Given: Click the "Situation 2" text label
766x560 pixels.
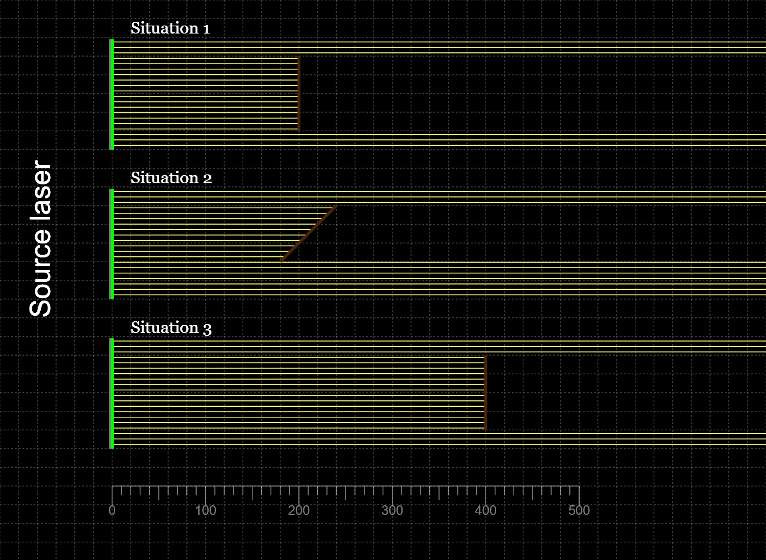Looking at the screenshot, I should (x=171, y=178).
